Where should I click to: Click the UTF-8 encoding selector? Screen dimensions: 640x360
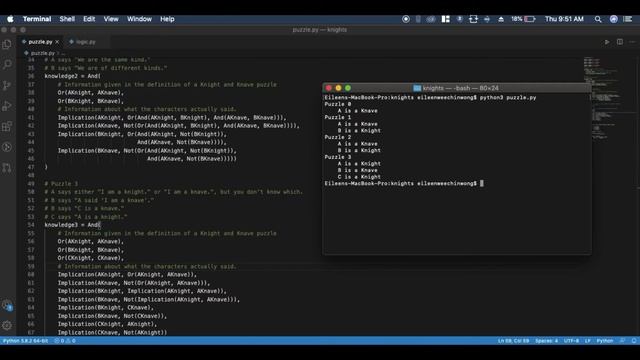click(x=571, y=341)
